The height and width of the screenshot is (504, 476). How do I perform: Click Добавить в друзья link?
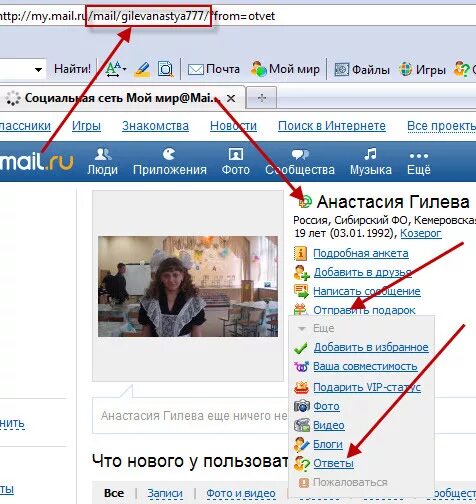click(x=362, y=272)
